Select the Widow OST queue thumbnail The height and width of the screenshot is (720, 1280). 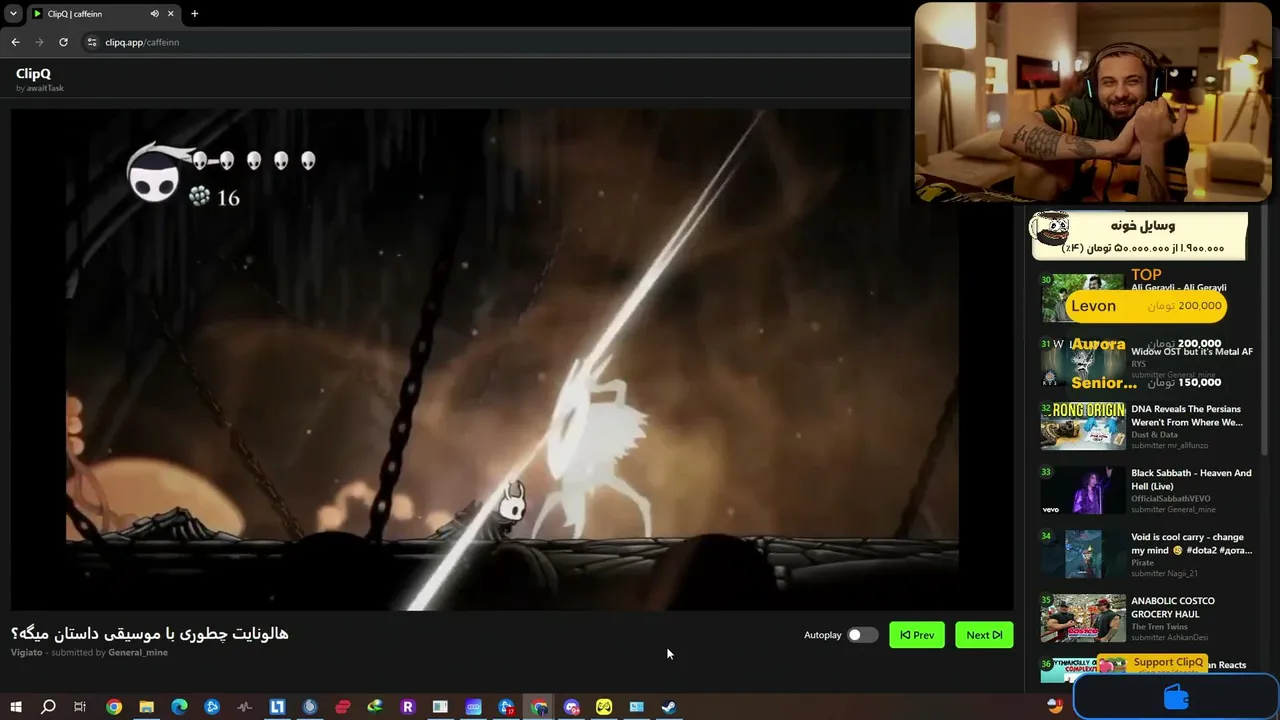[x=1082, y=362]
